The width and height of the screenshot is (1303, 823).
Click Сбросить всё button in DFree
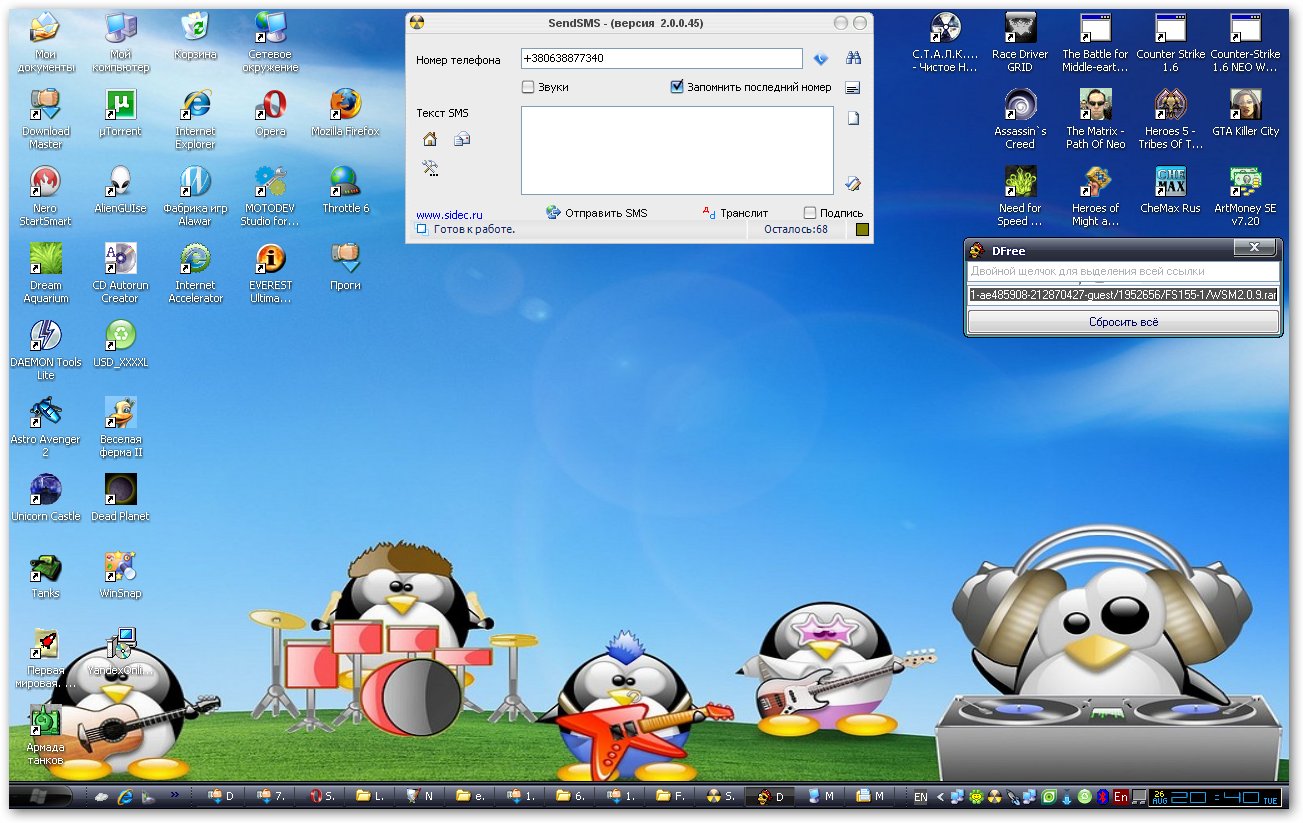point(1123,322)
